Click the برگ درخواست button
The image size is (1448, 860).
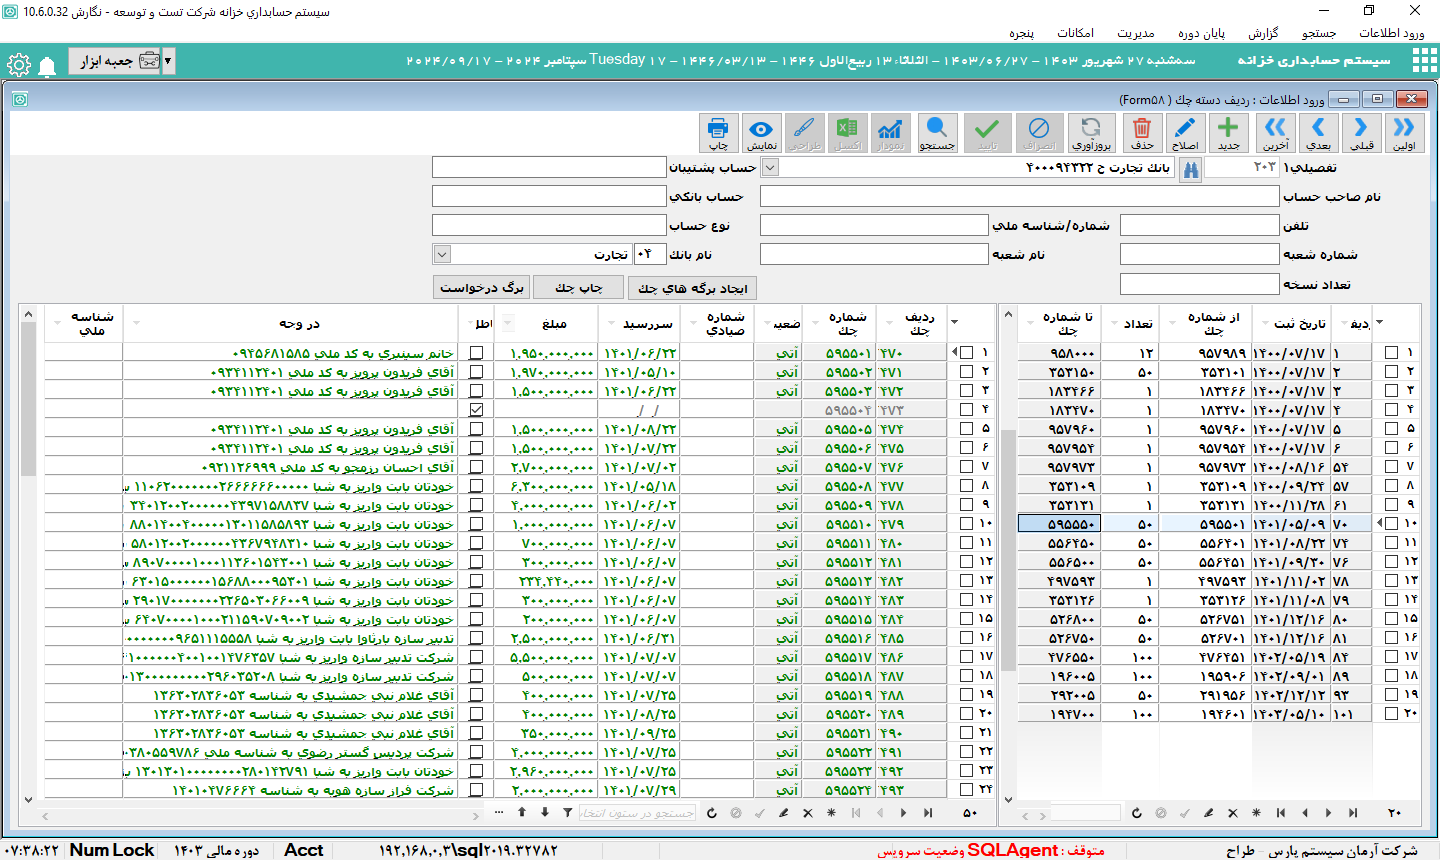click(482, 288)
